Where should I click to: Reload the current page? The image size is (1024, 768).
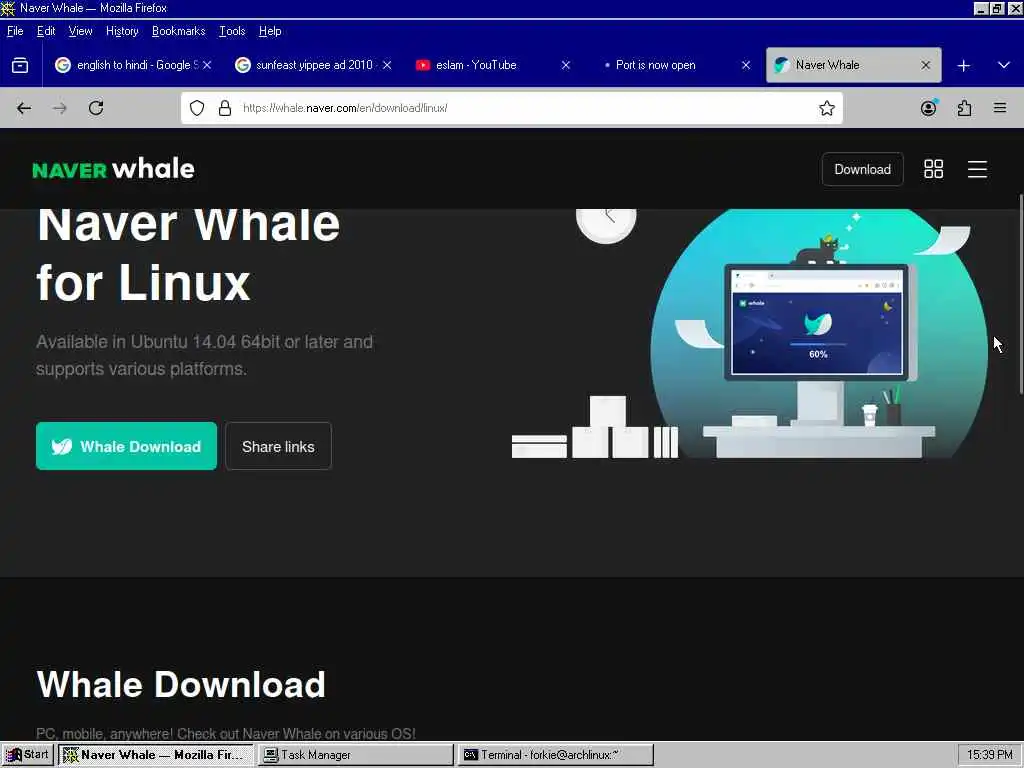coord(96,108)
